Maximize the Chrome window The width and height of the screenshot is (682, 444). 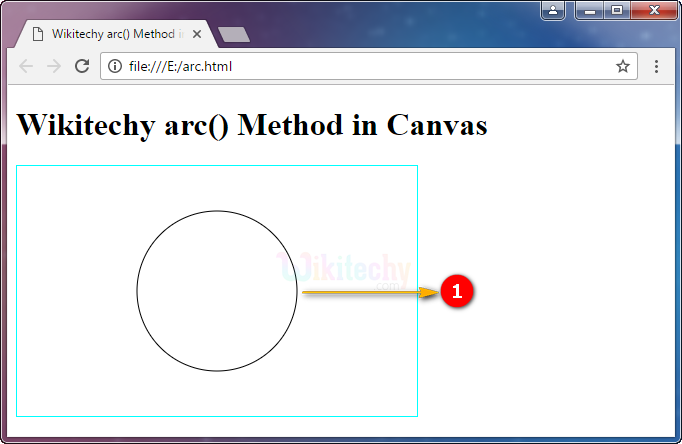(616, 10)
